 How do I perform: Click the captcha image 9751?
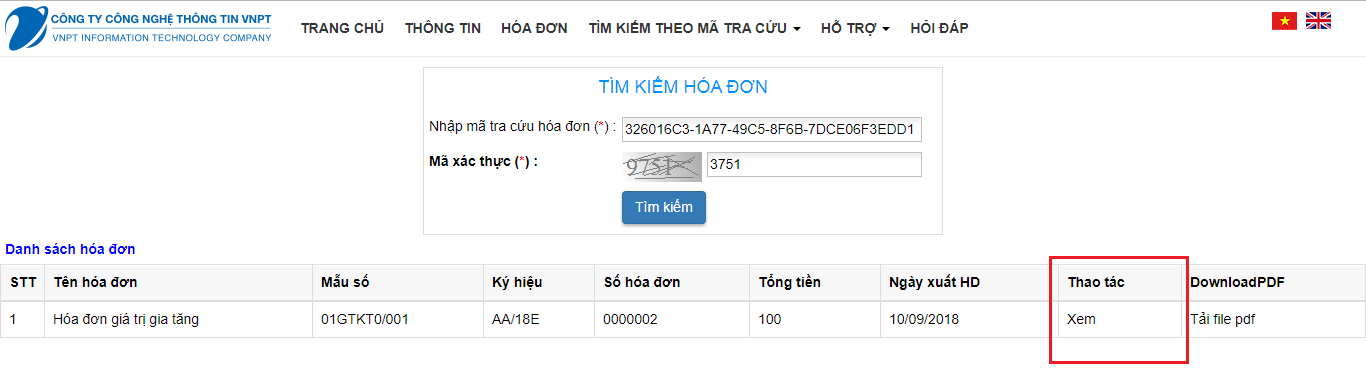point(661,165)
